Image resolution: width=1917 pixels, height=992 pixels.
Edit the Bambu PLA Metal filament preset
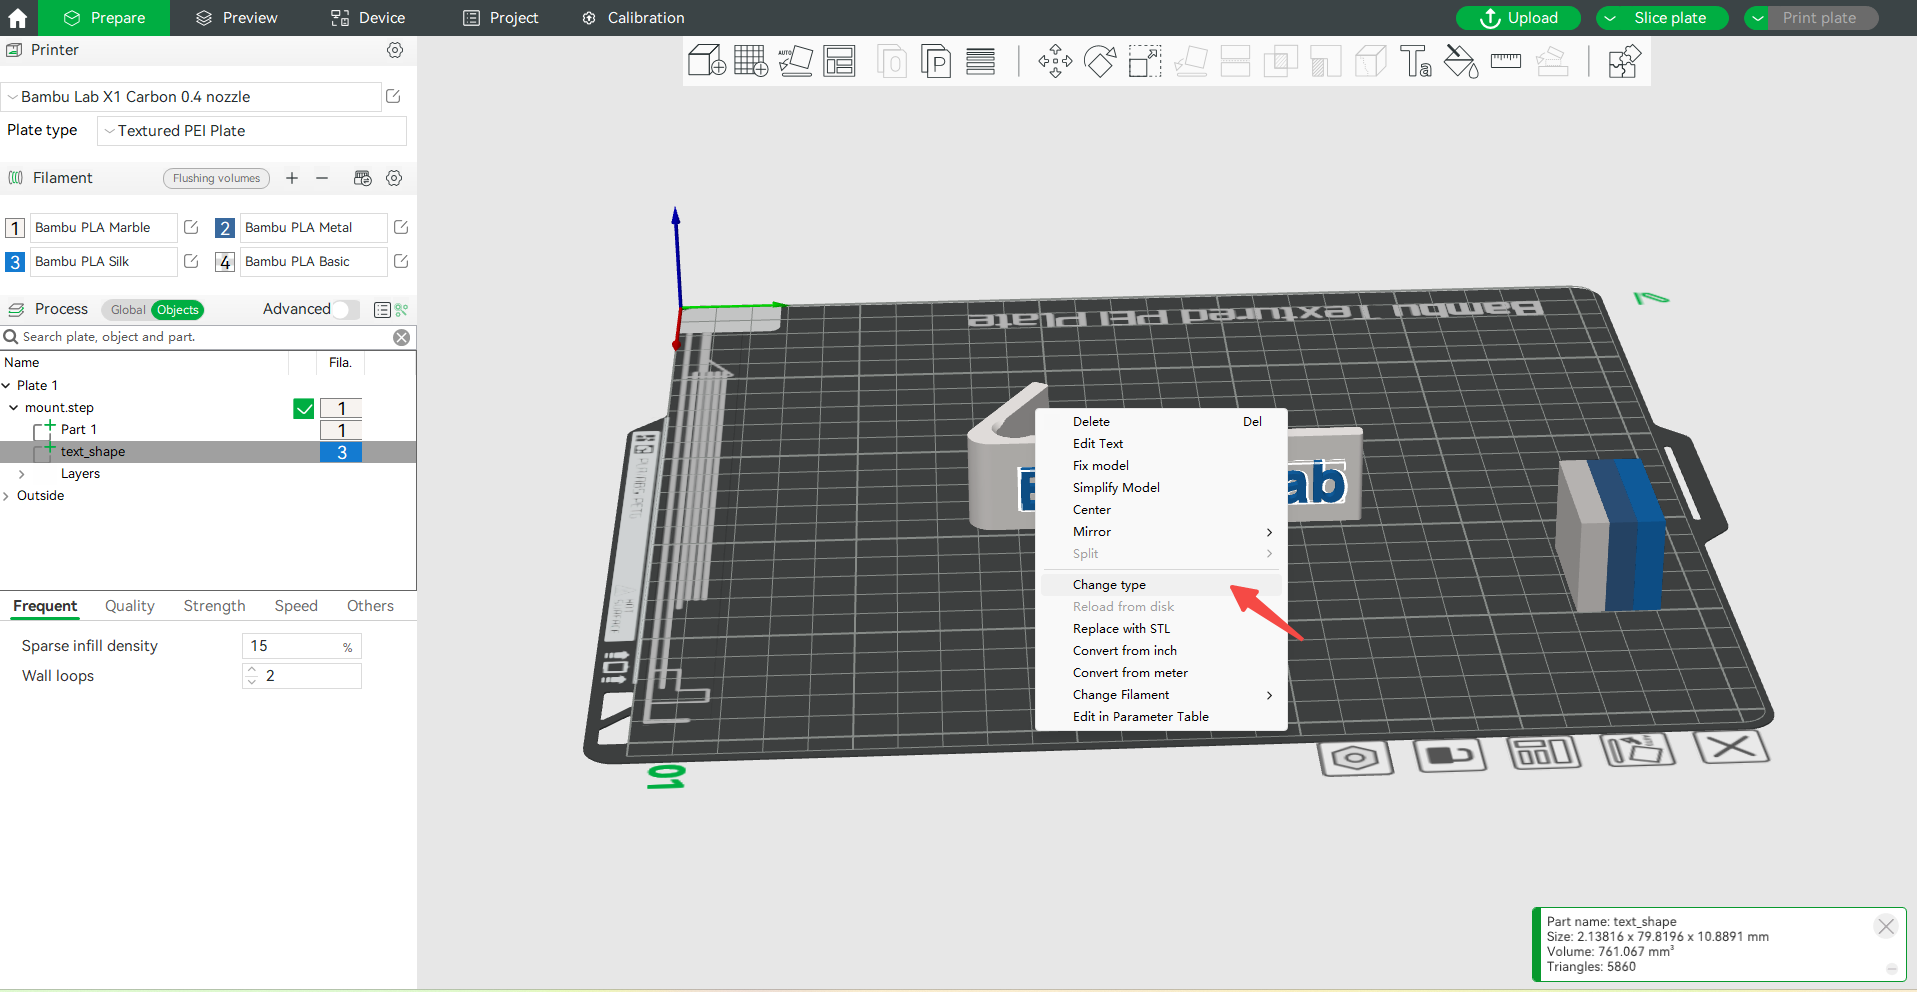coord(401,227)
